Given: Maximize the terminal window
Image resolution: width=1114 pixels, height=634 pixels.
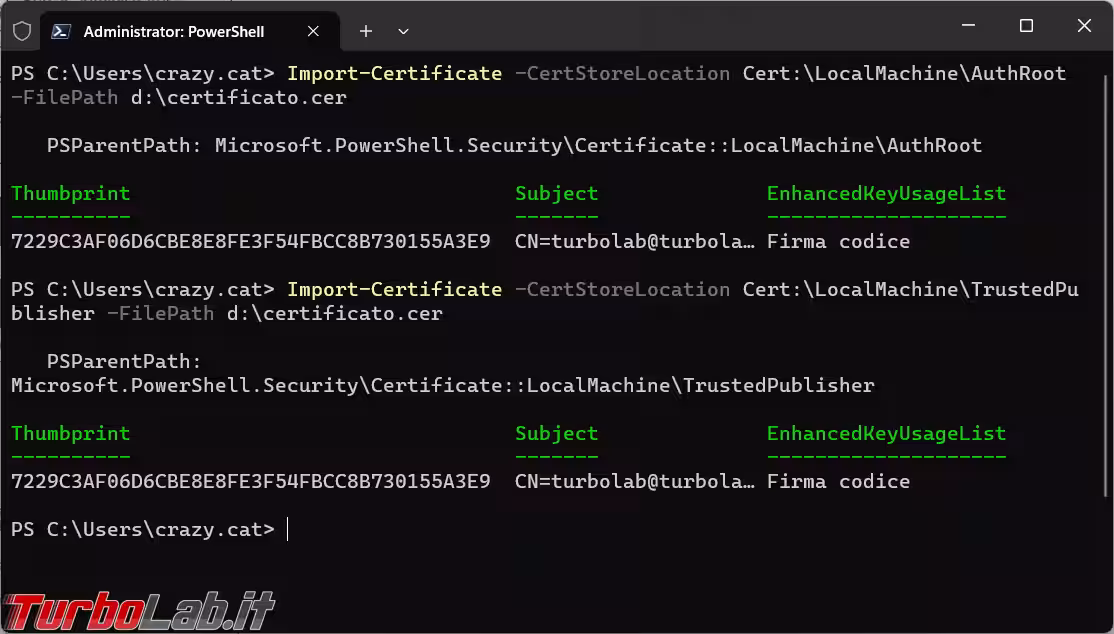Looking at the screenshot, I should tap(1026, 27).
